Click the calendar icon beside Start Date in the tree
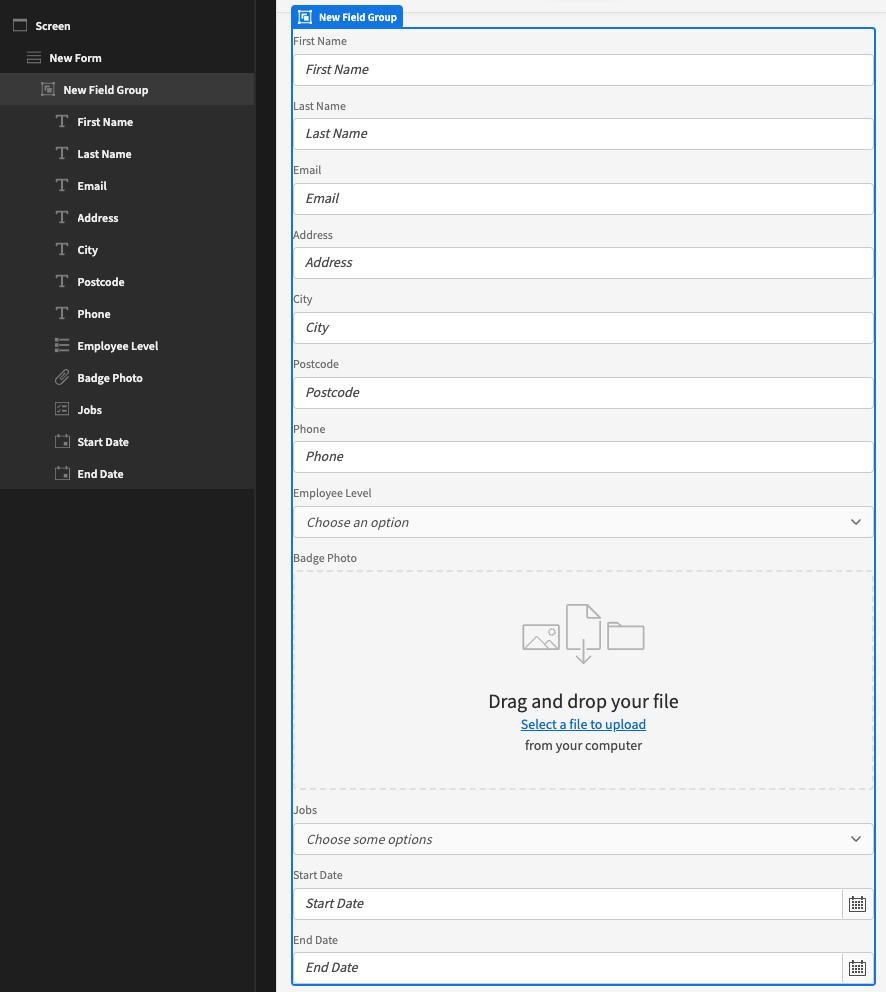886x992 pixels. (x=62, y=441)
